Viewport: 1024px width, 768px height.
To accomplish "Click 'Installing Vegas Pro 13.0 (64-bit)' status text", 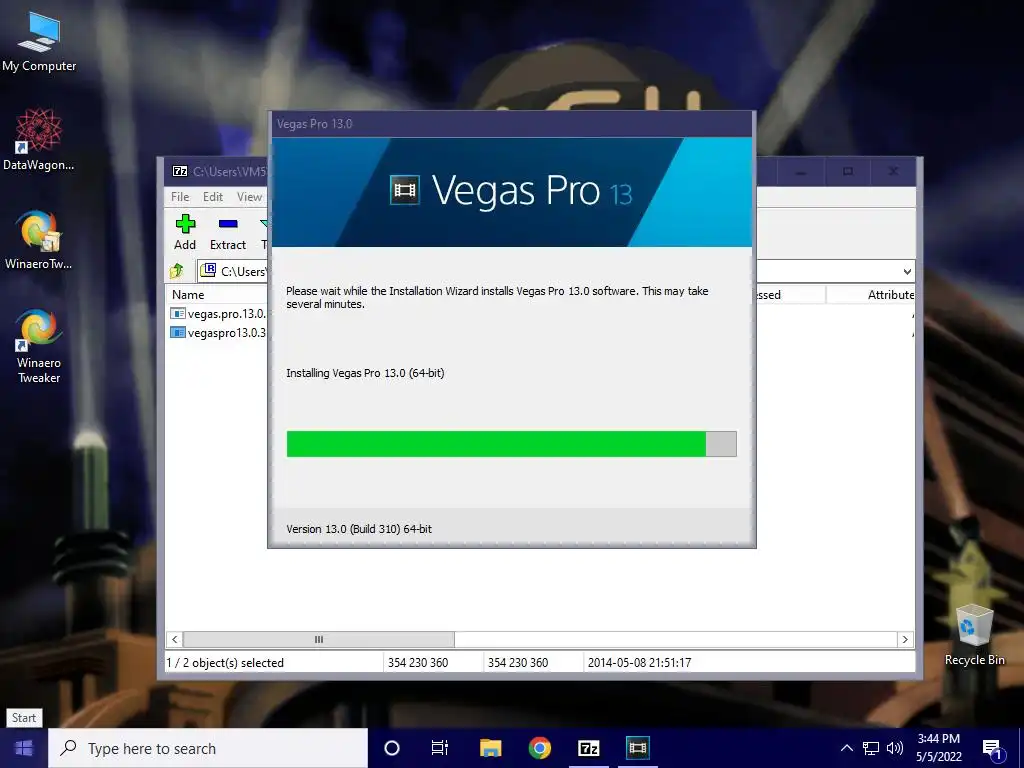I will (365, 373).
